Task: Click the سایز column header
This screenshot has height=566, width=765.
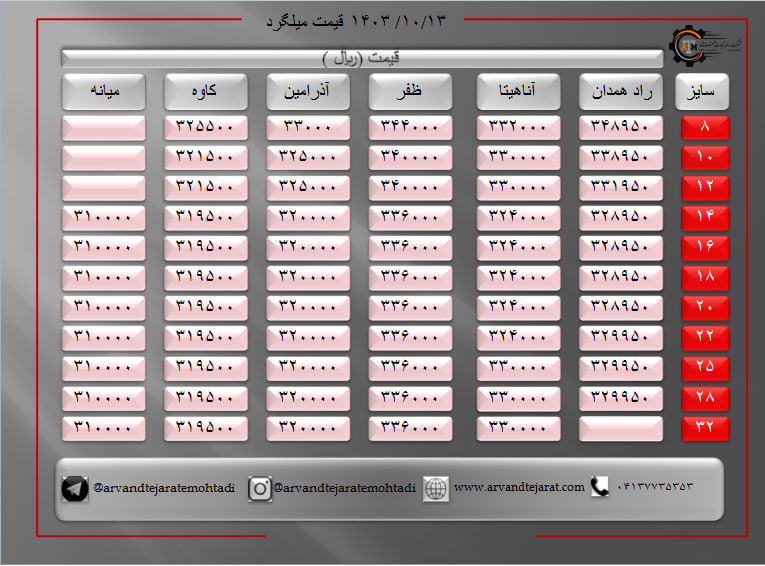Action: pyautogui.click(x=702, y=92)
